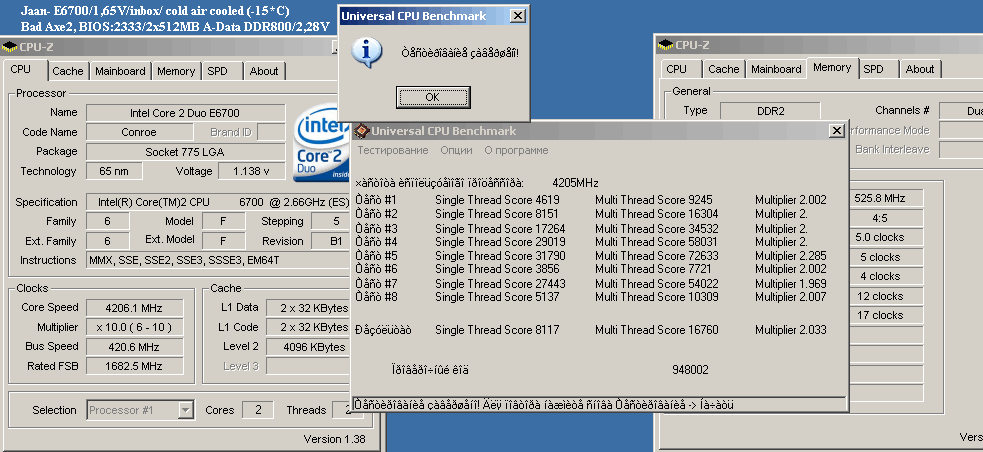Click the CPU-Z chip icon in the left window title
The width and height of the screenshot is (983, 452).
9,46
